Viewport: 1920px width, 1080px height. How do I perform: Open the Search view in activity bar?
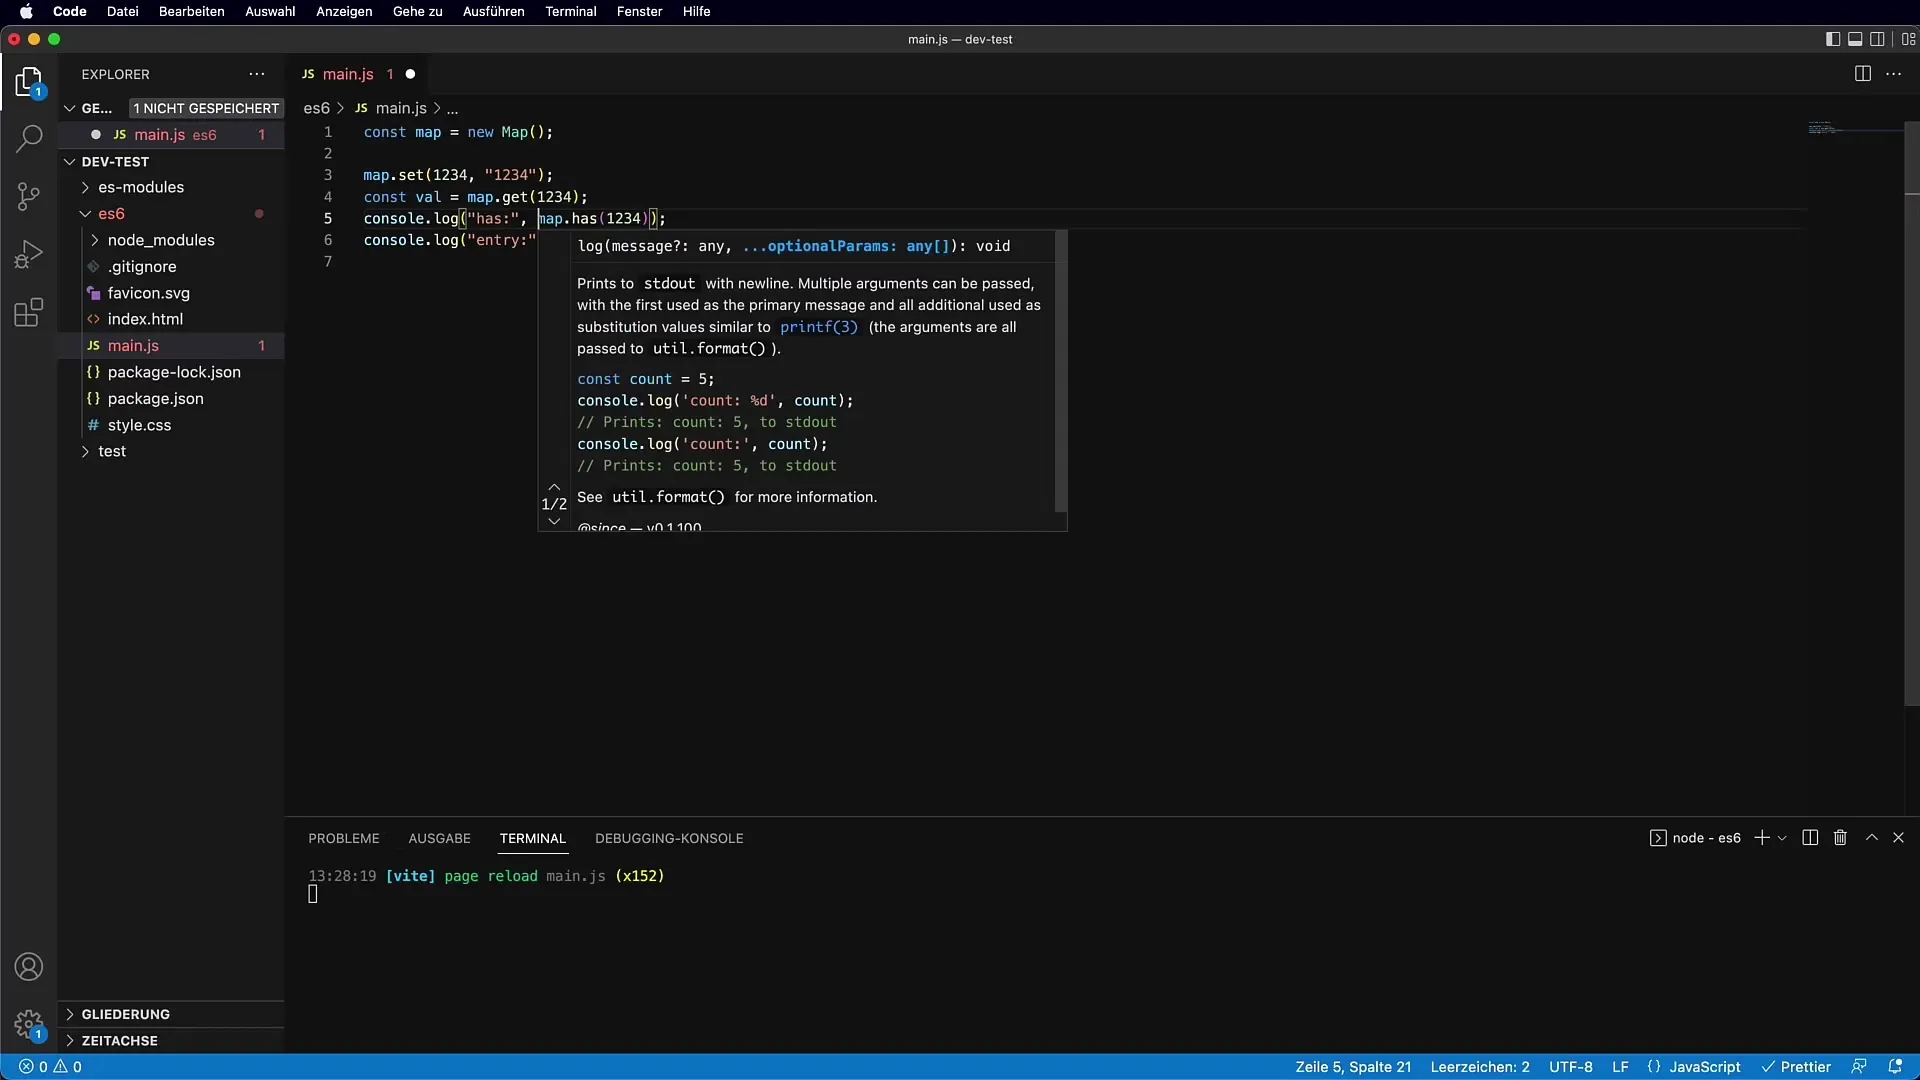[29, 138]
